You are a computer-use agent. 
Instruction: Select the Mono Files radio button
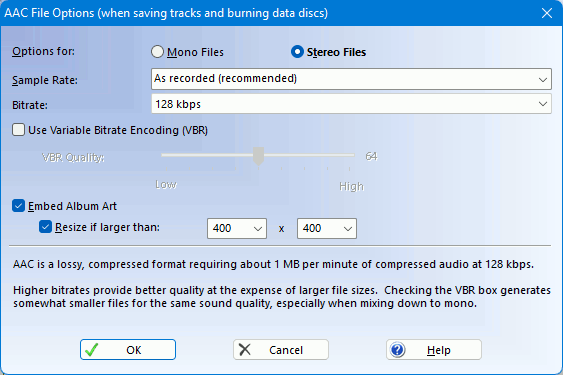[157, 52]
